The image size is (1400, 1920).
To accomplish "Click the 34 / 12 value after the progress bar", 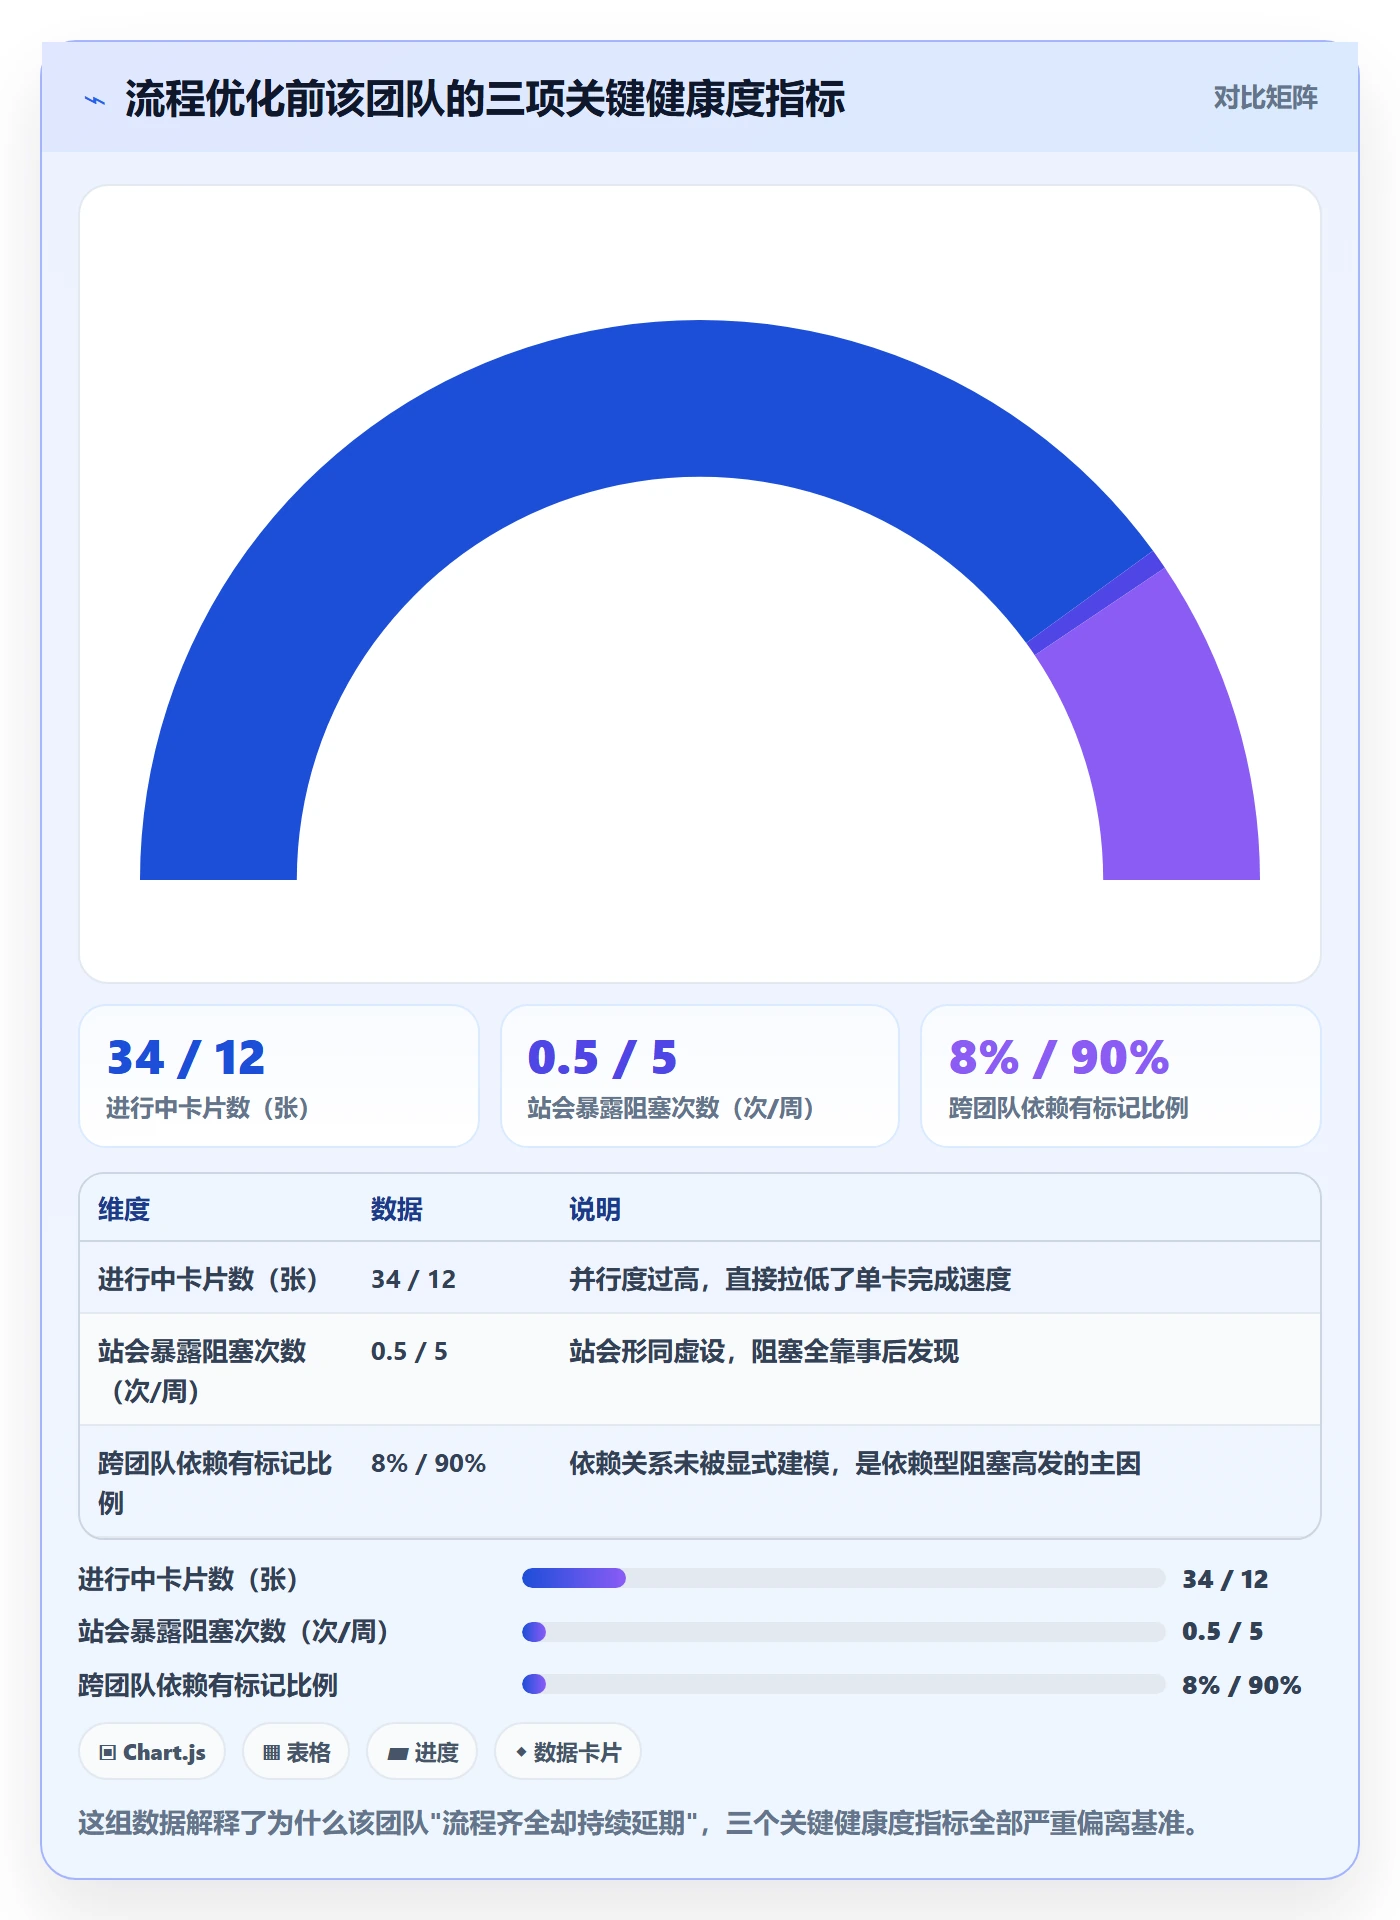I will tap(1225, 1579).
